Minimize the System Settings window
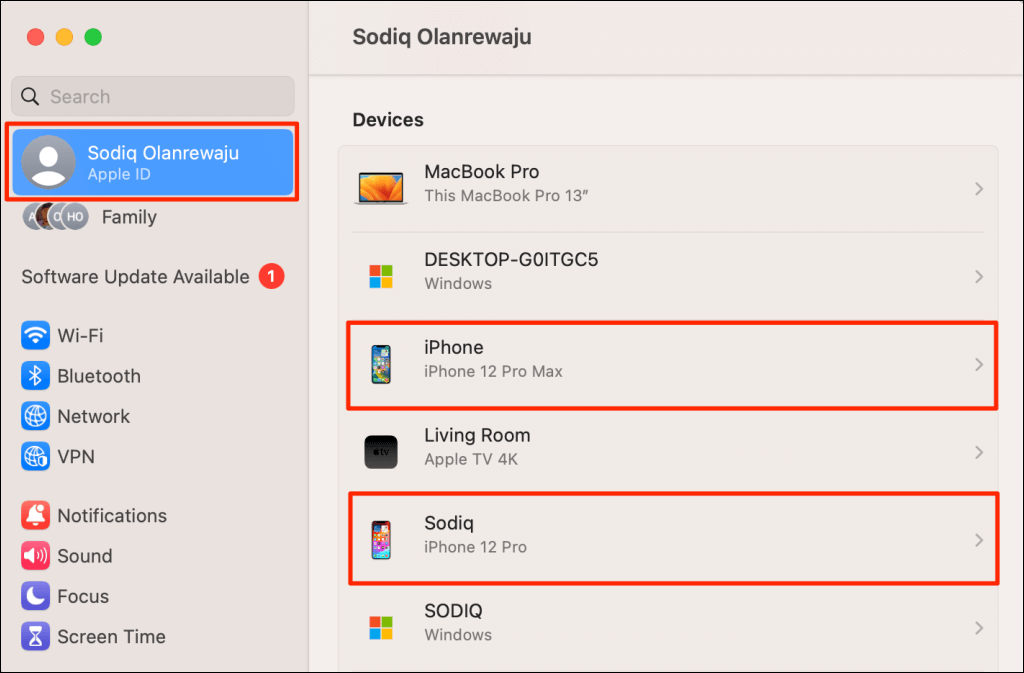This screenshot has height=673, width=1024. (x=64, y=37)
